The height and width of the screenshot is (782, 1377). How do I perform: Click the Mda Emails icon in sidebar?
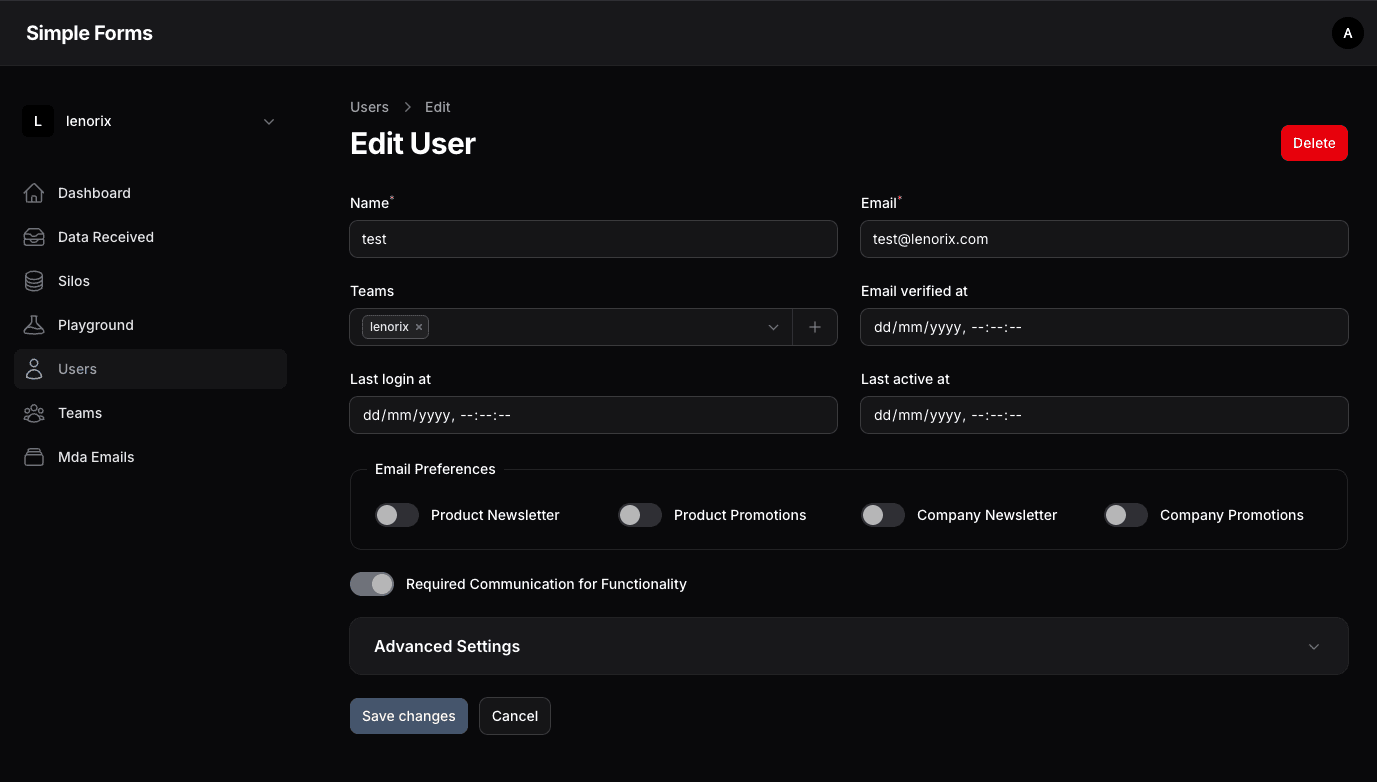34,457
